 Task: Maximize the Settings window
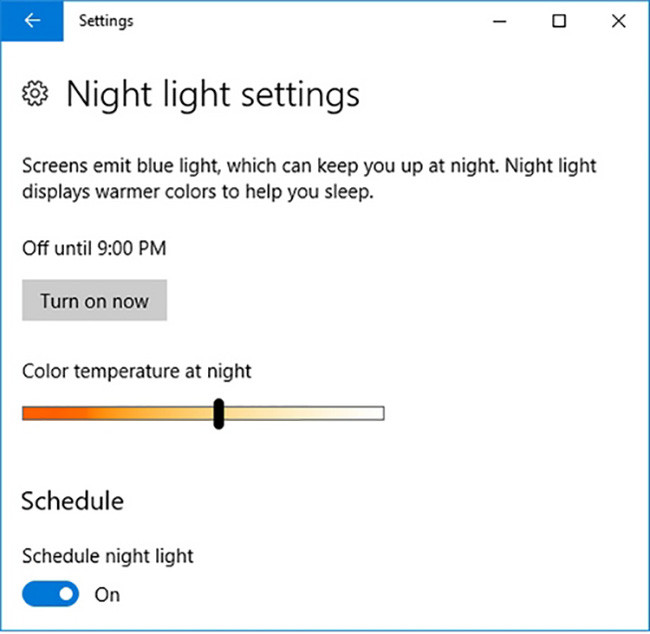coord(560,21)
